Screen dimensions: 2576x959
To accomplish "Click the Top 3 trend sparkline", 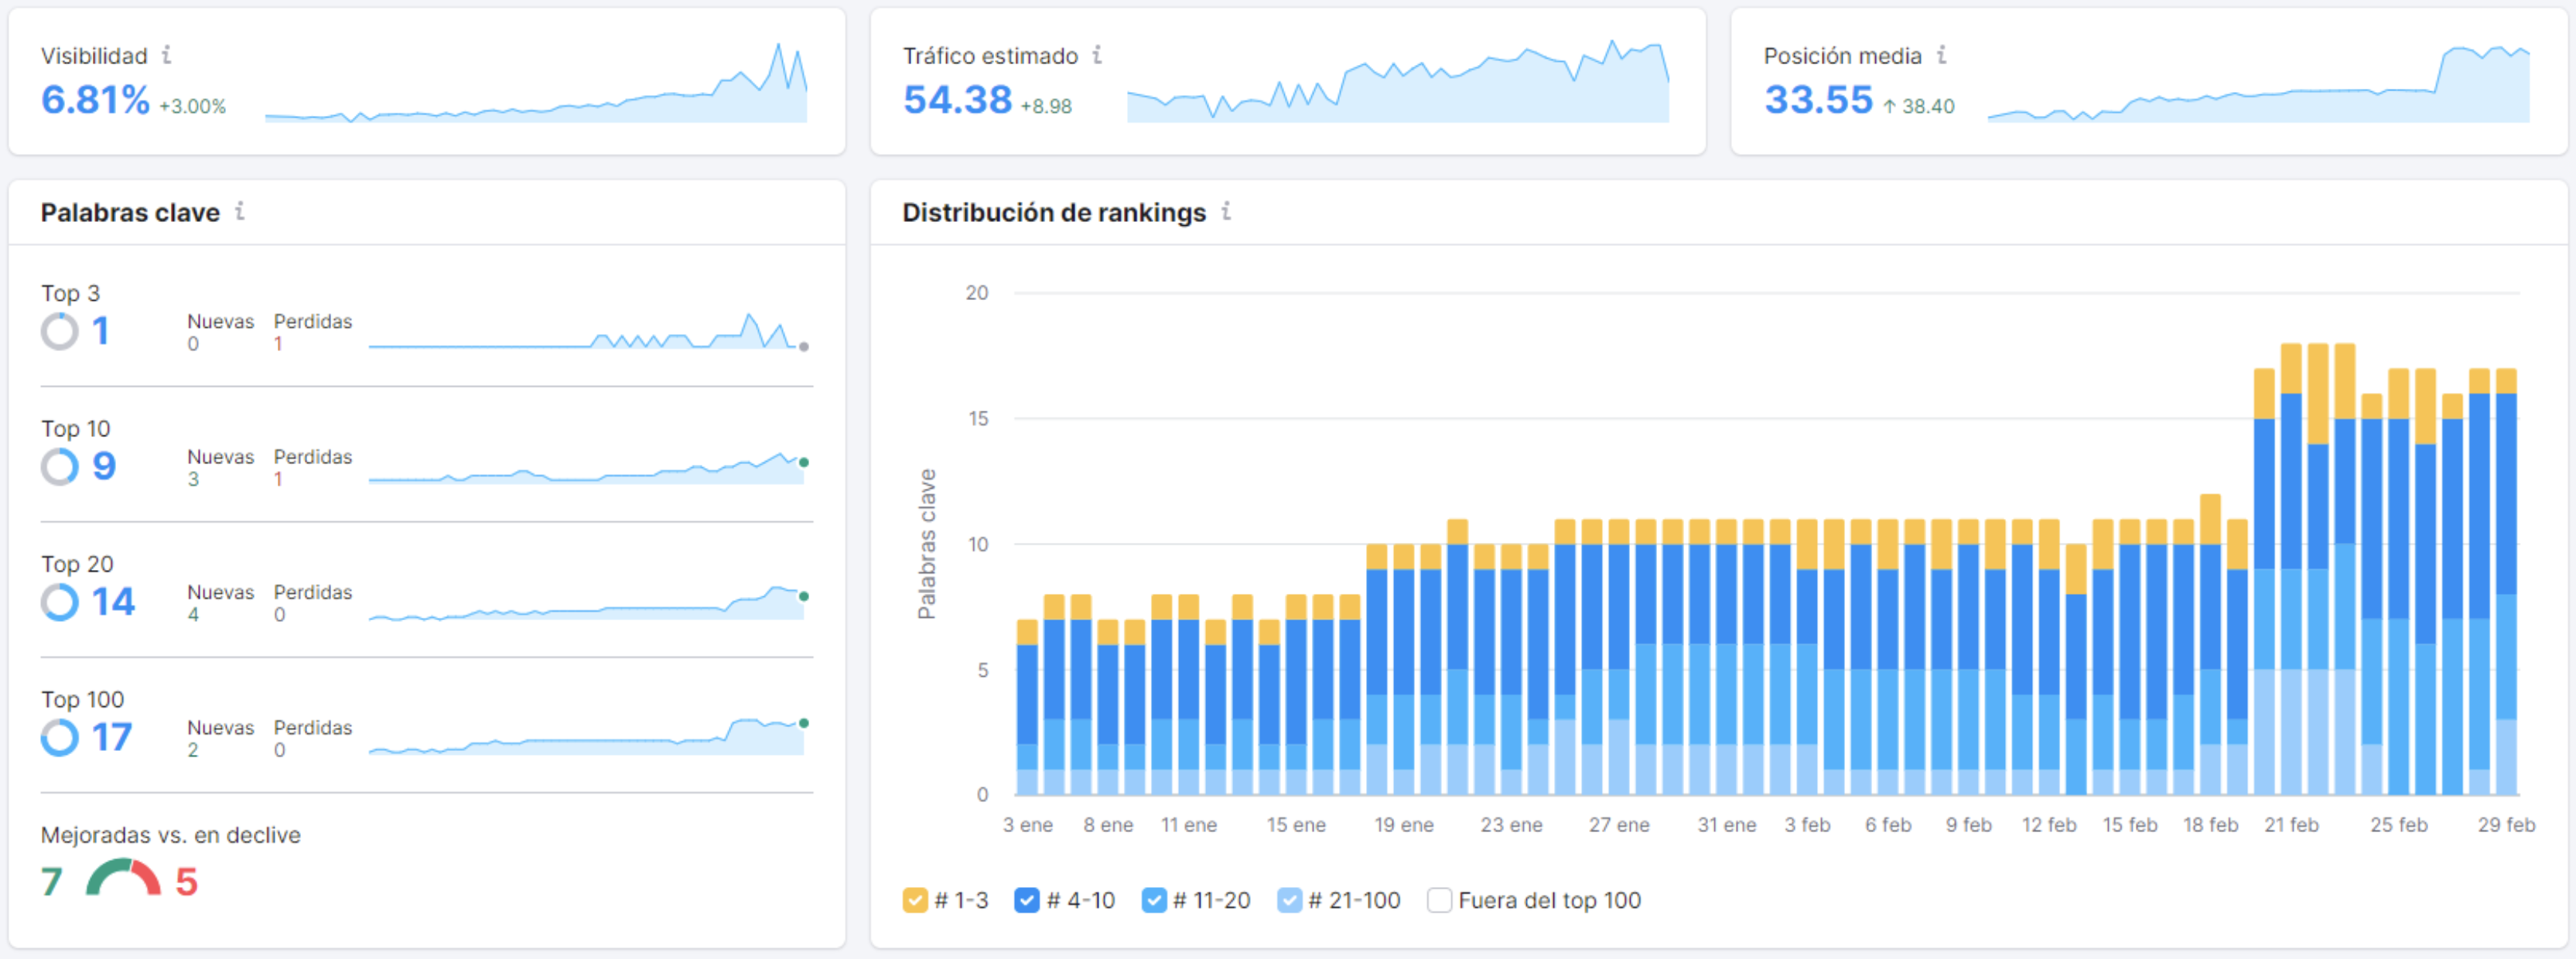I will coord(588,331).
